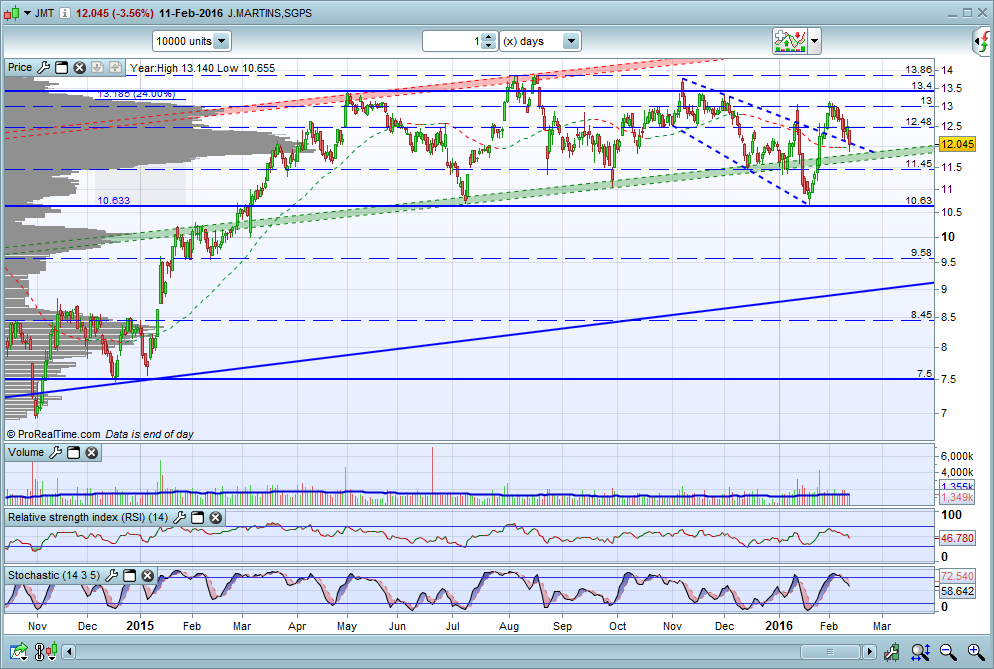Move Price panel up arrow icon
Image resolution: width=994 pixels, height=669 pixels.
[115, 67]
